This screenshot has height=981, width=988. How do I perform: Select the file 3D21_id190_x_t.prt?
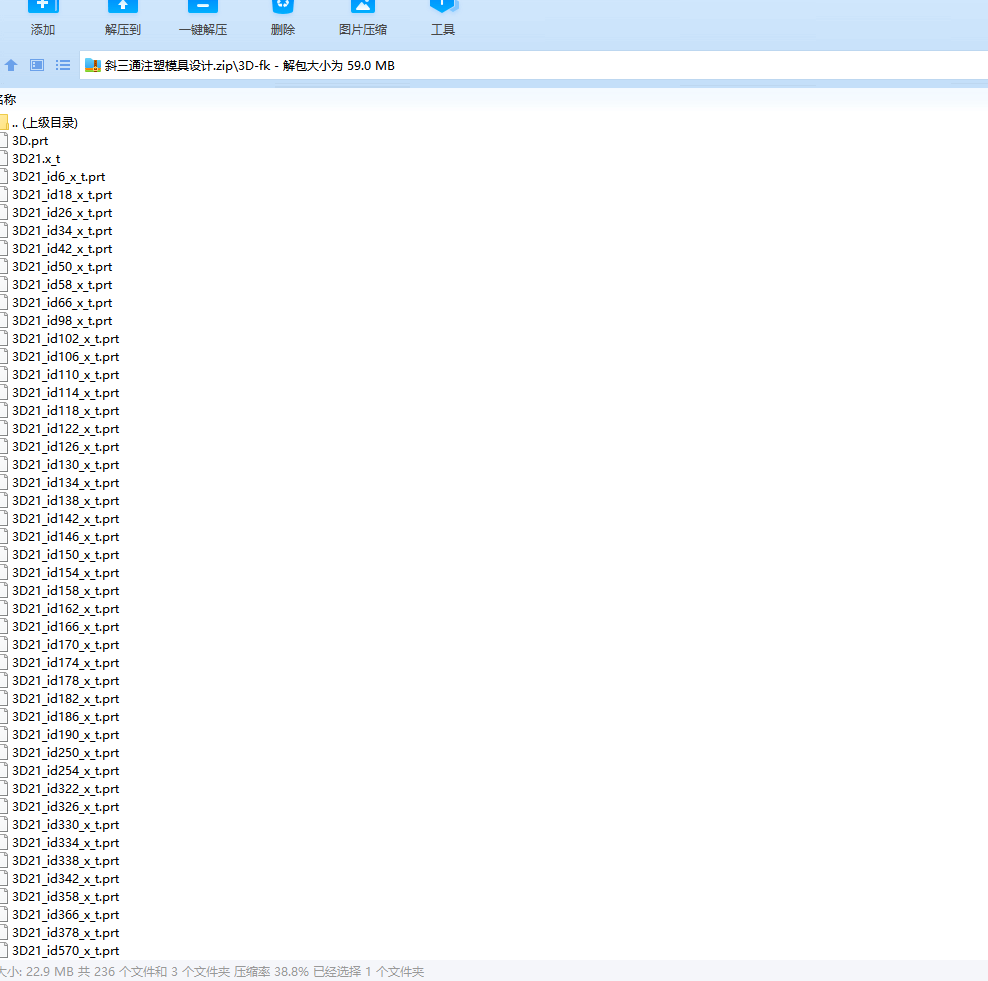tap(66, 735)
